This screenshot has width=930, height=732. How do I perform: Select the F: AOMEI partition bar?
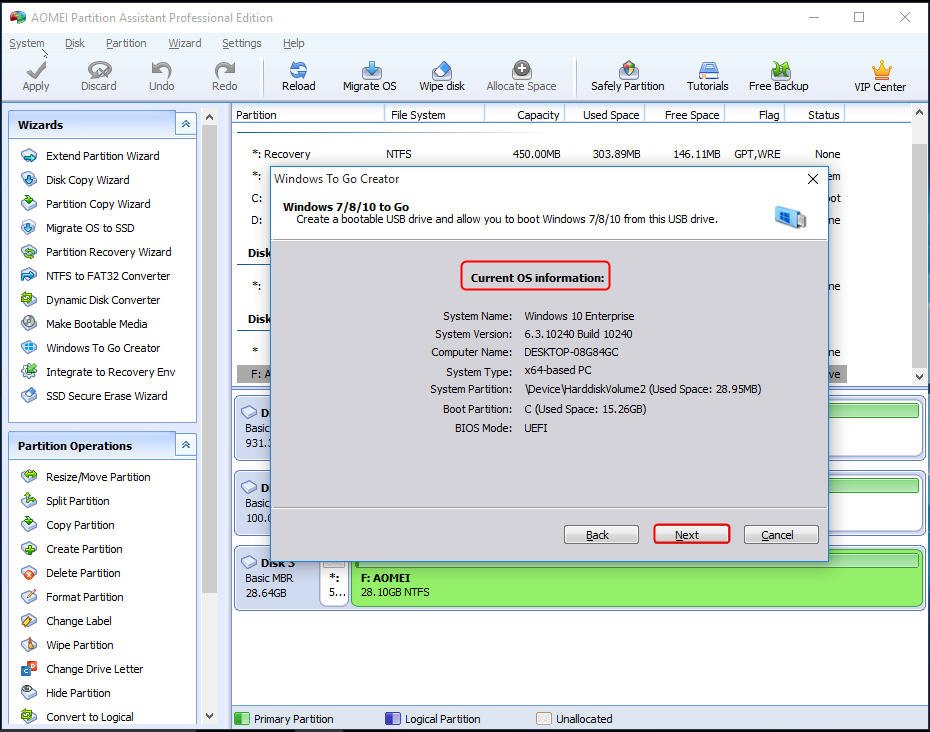point(637,579)
